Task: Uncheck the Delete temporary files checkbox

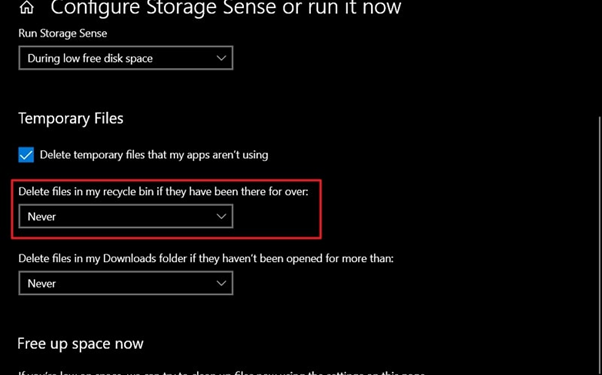Action: [26, 155]
